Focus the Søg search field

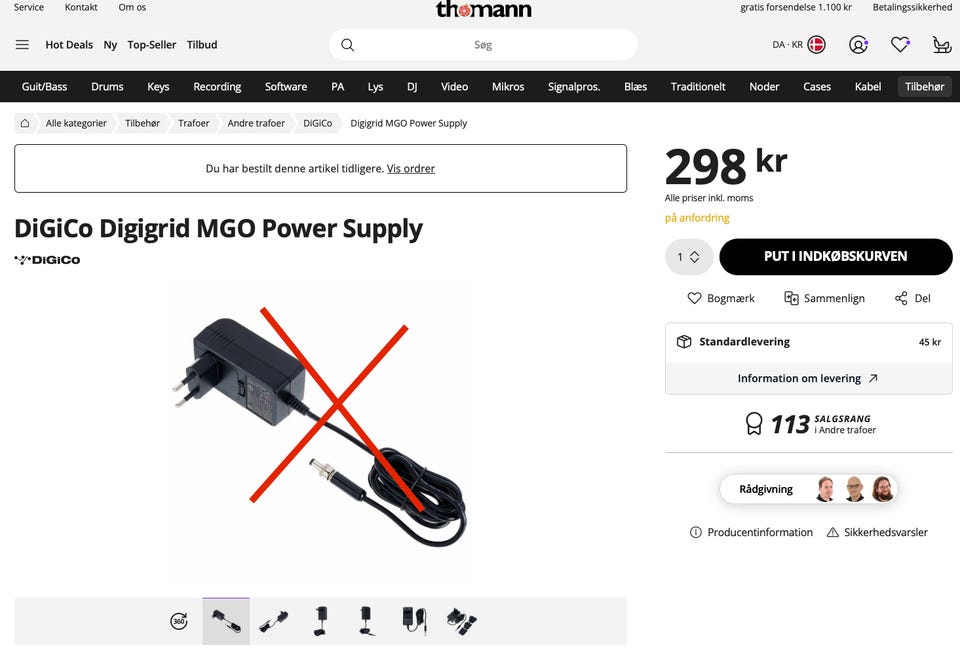click(x=483, y=45)
